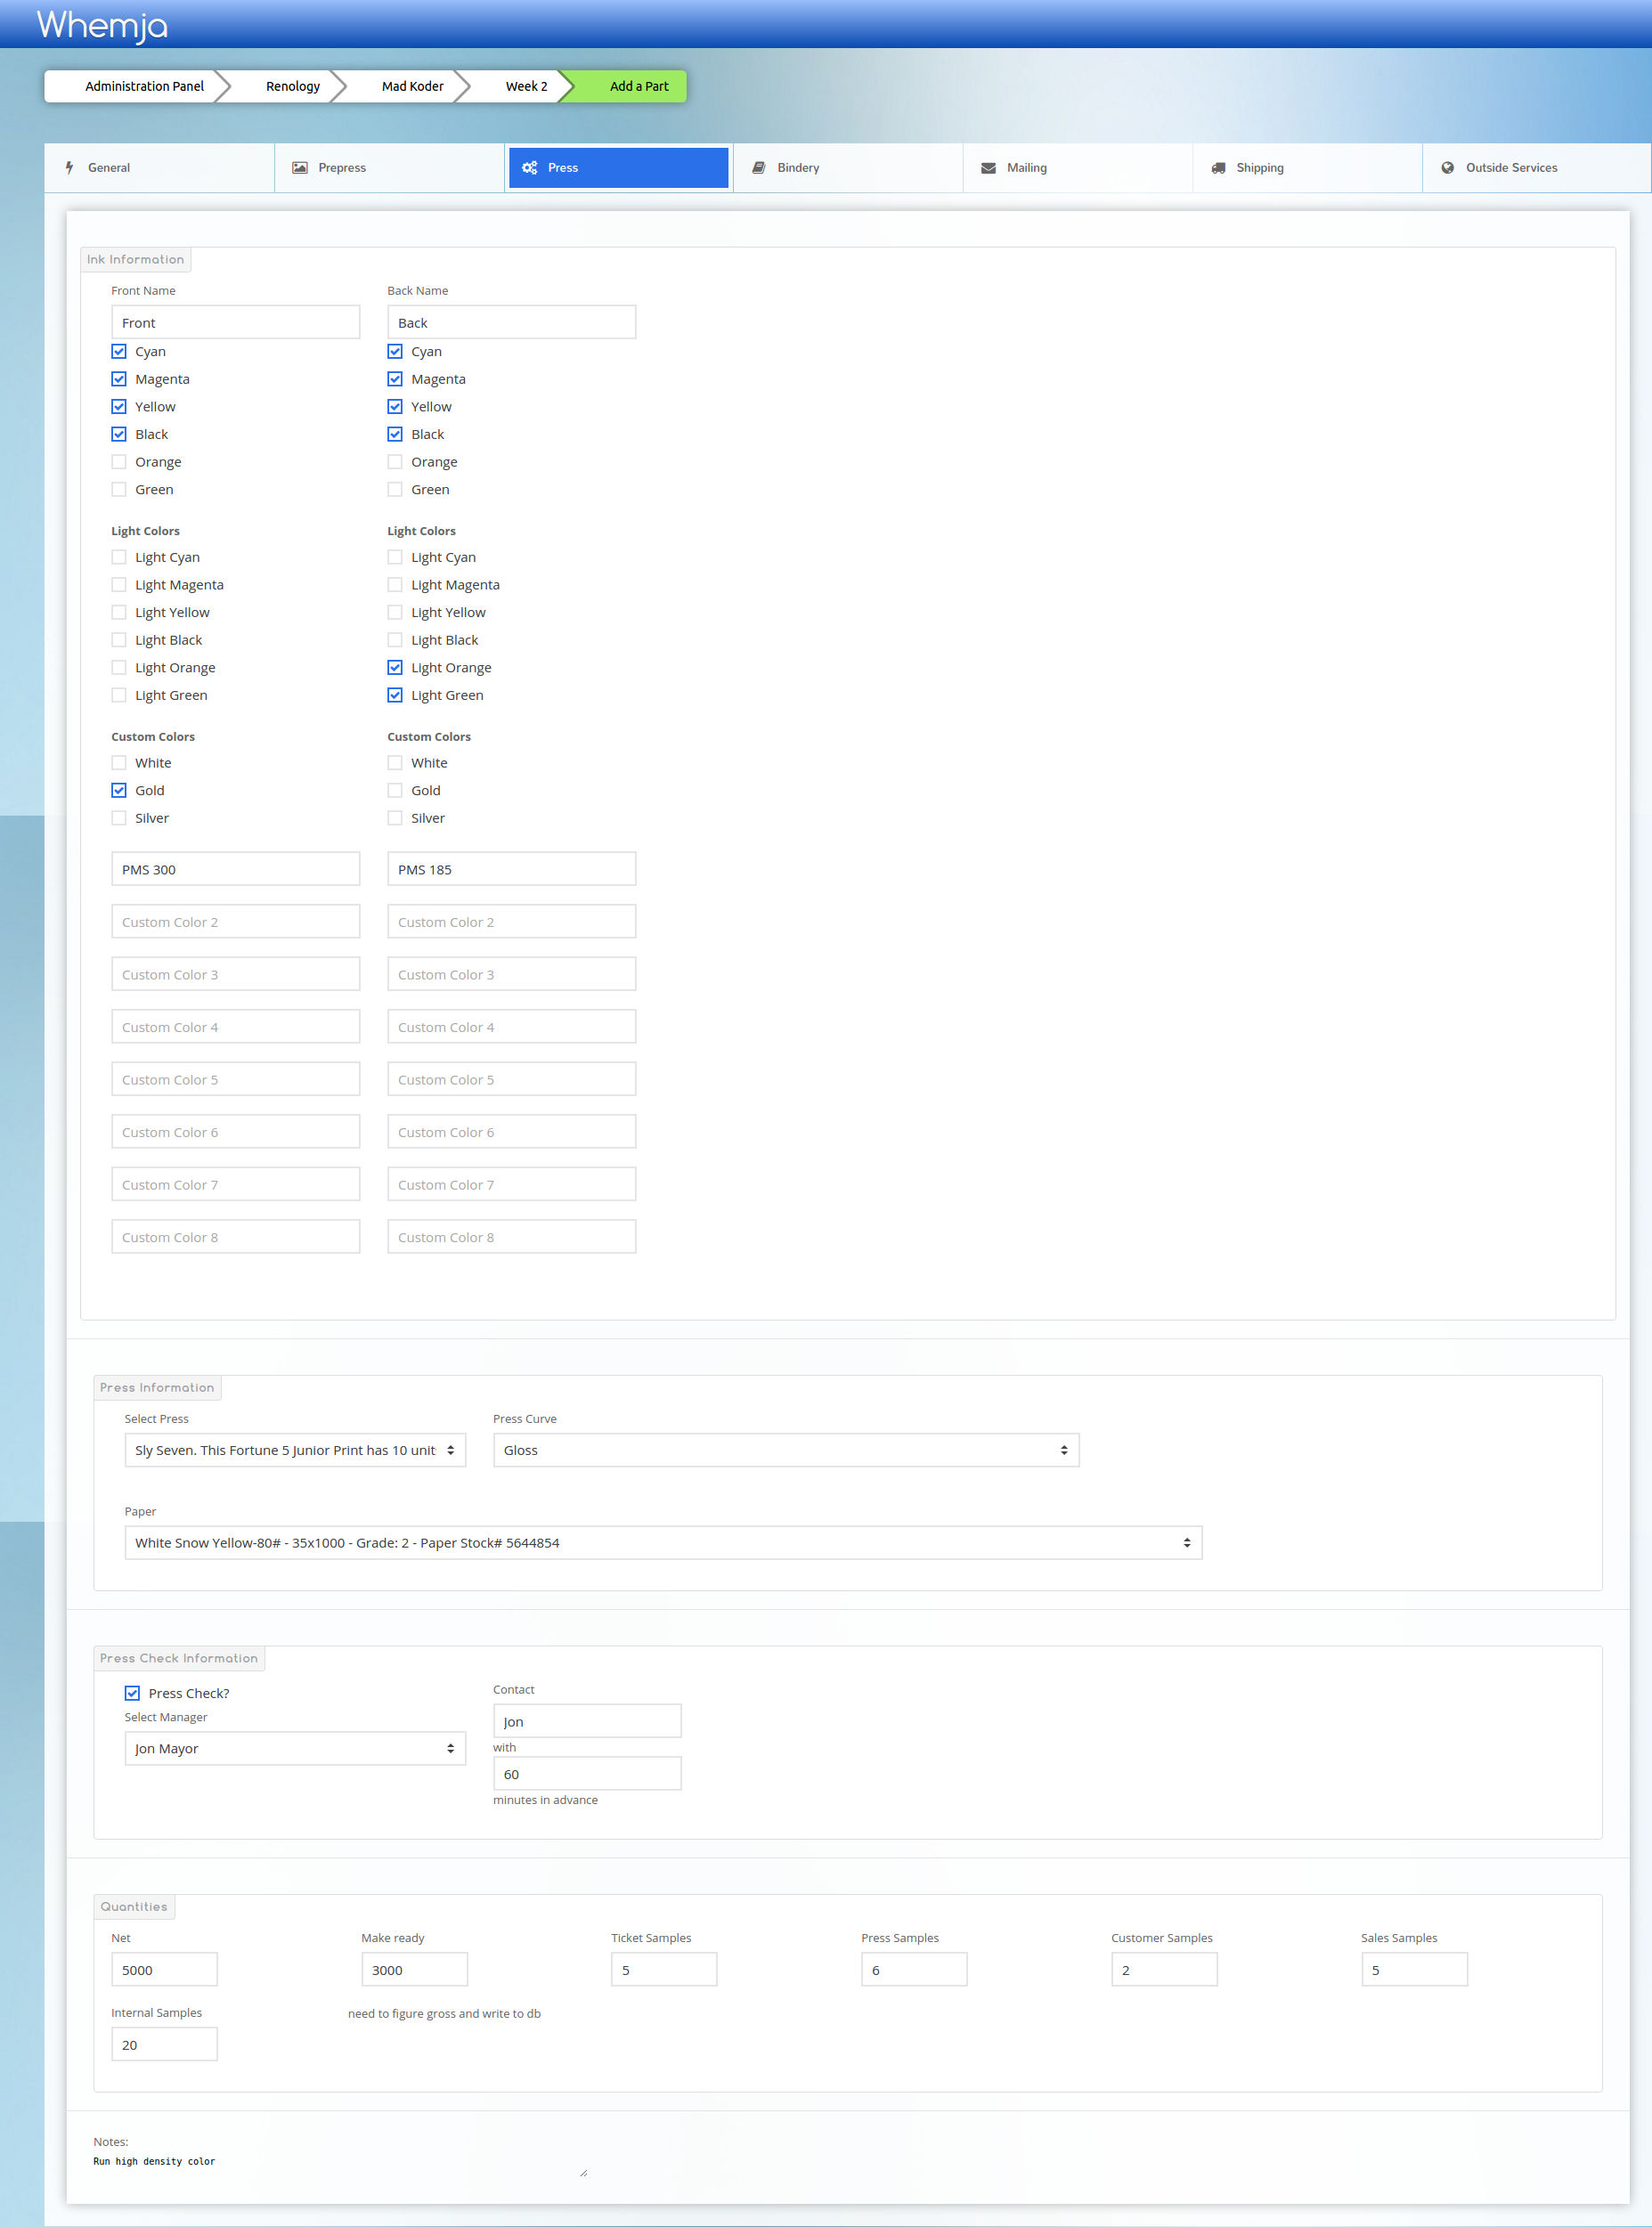Uncheck the front Gold custom color
The height and width of the screenshot is (2227, 1652).
(x=119, y=790)
